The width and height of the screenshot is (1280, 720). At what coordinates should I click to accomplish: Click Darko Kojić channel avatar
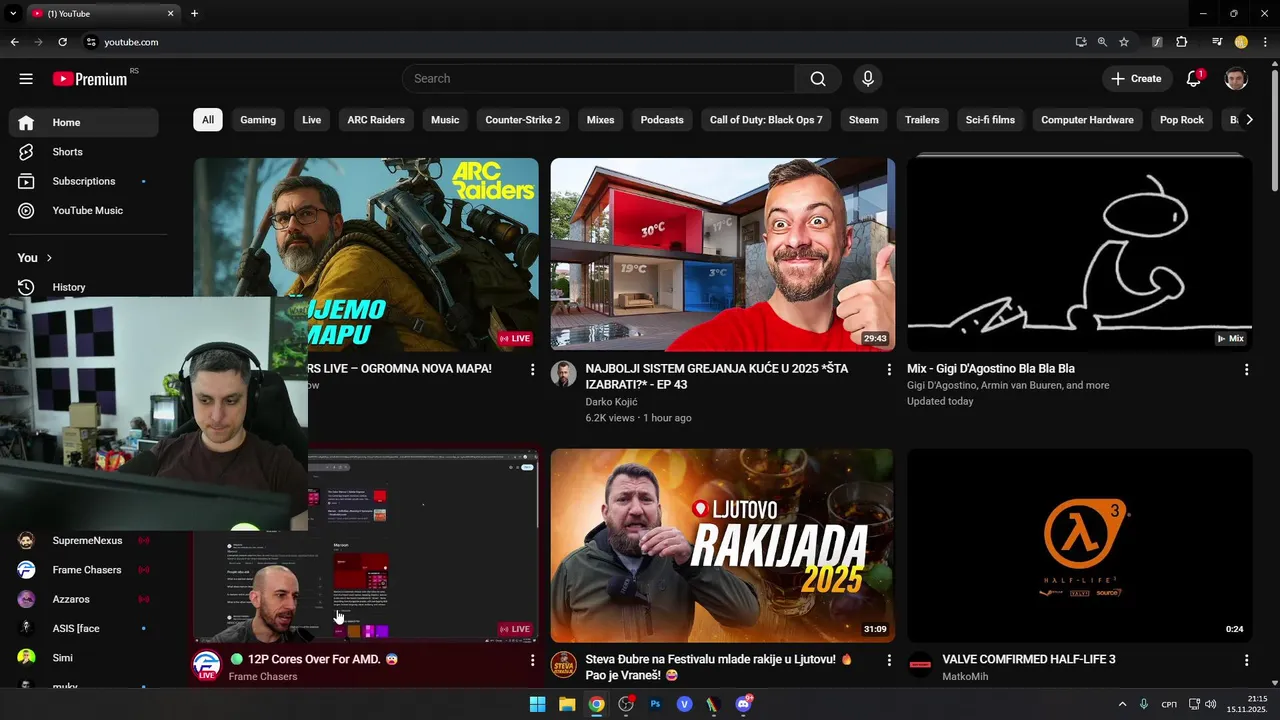click(x=564, y=374)
